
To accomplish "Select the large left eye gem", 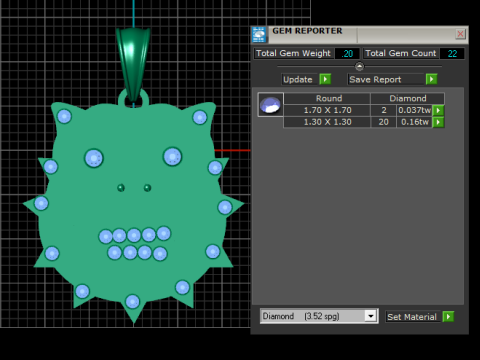I will 94,158.
